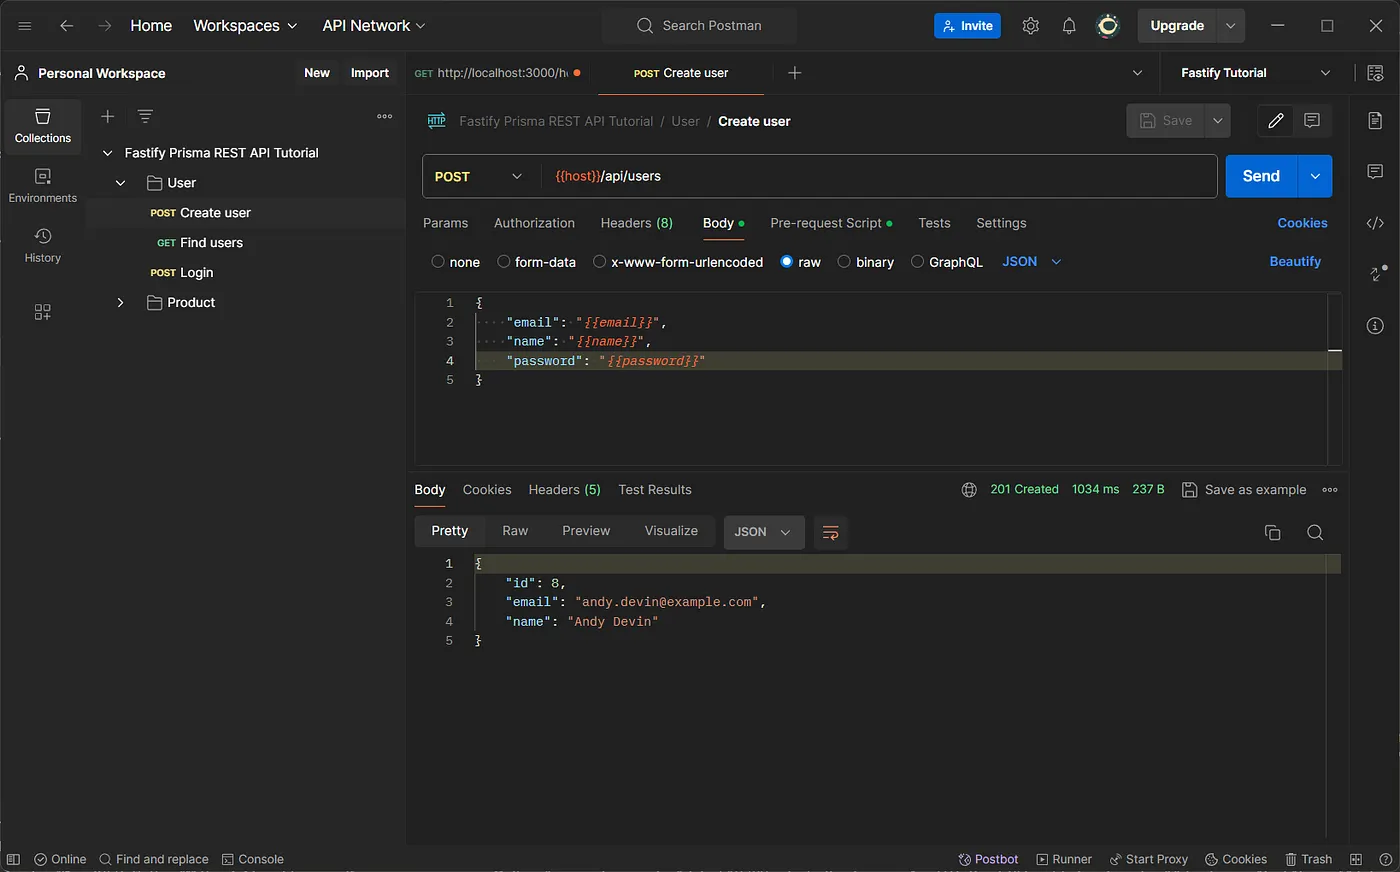Copy response body with the copy icon
The height and width of the screenshot is (872, 1400).
pos(1272,532)
